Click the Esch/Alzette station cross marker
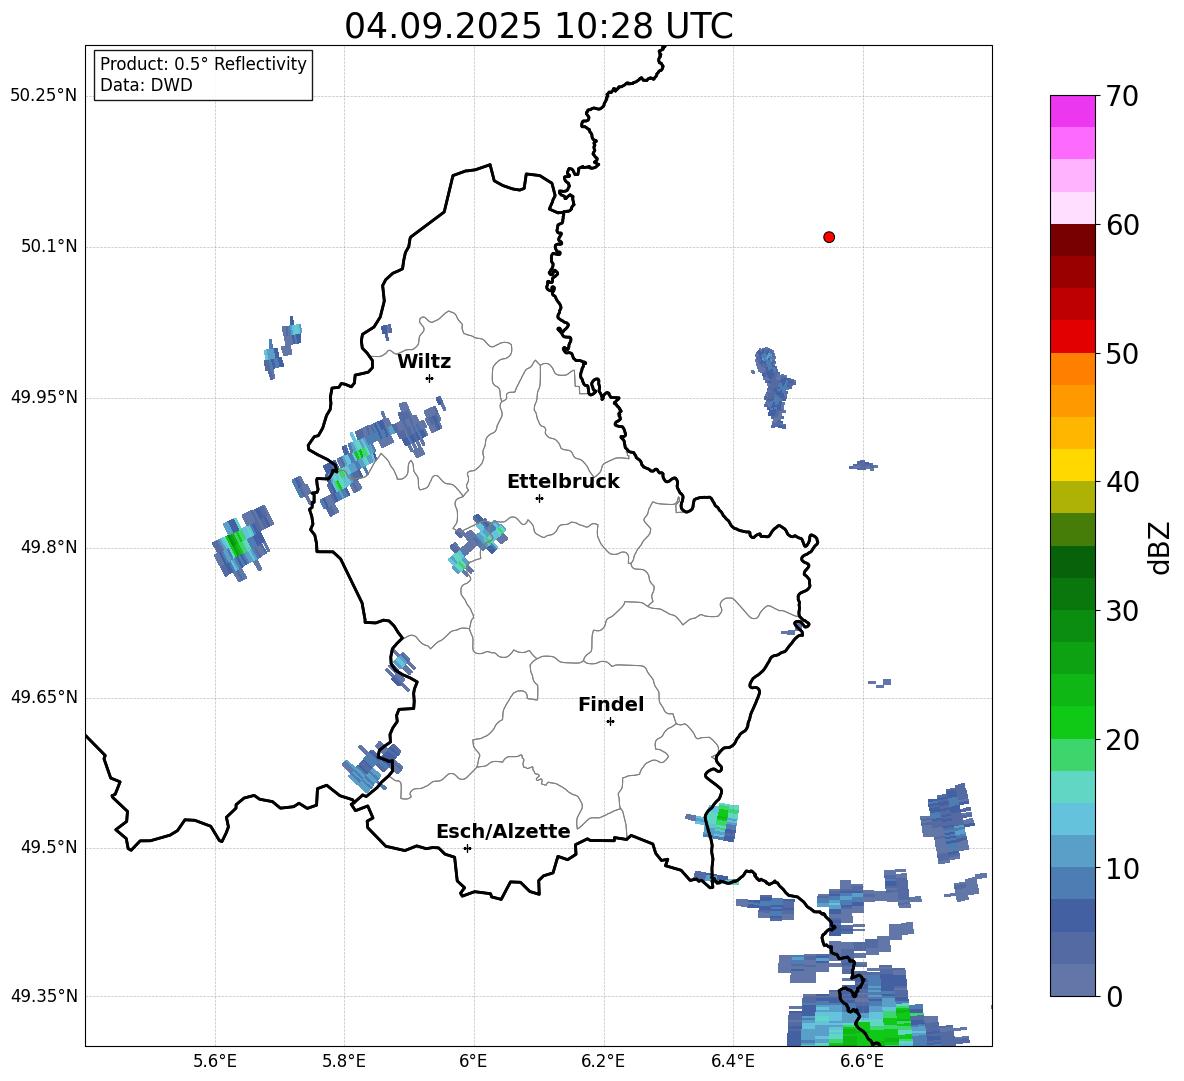The height and width of the screenshot is (1081, 1184). 467,848
